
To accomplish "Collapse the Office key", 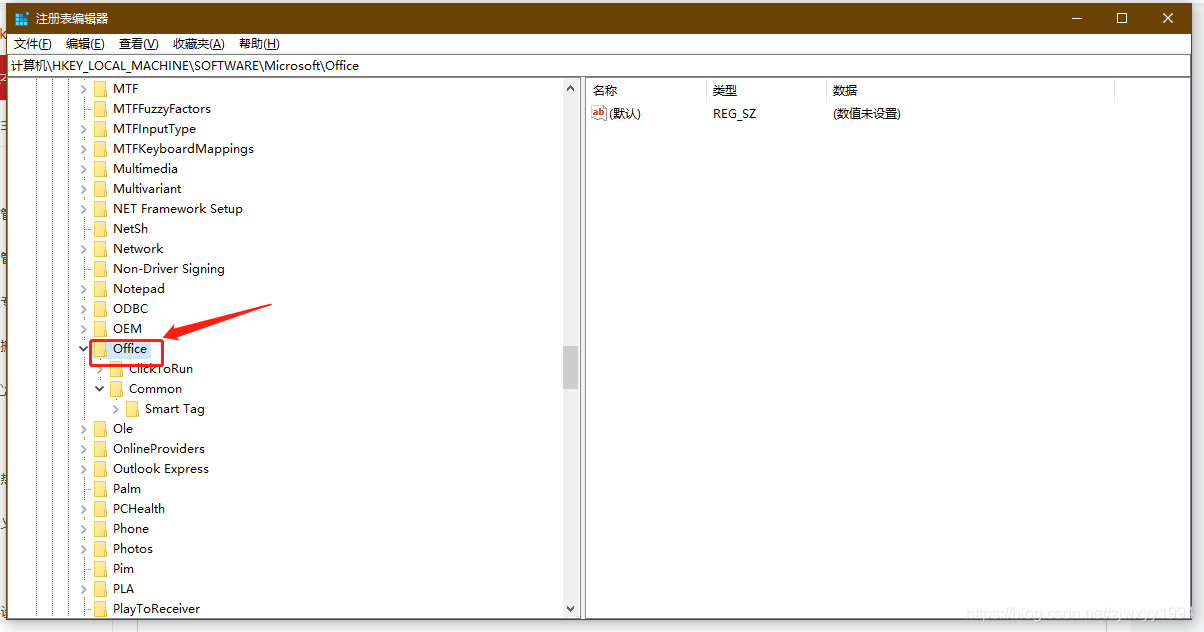I will tap(84, 349).
